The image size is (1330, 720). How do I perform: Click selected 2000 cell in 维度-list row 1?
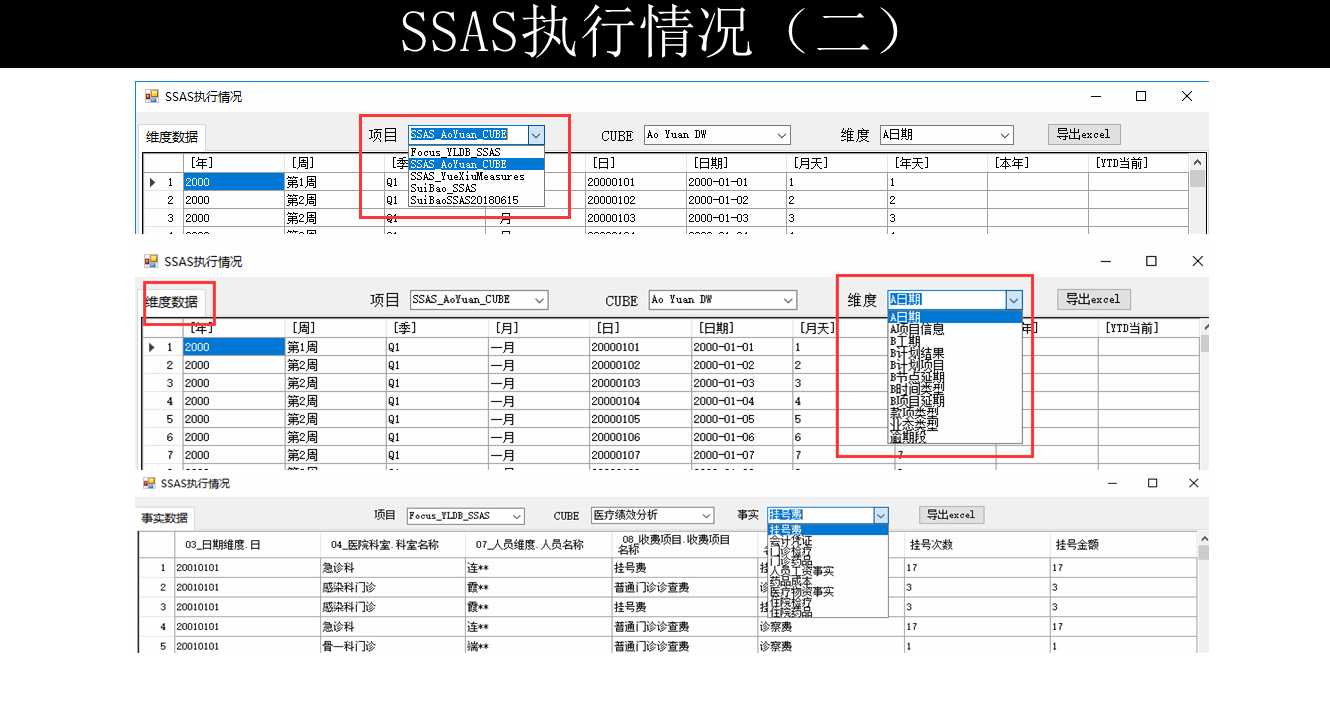pos(234,347)
